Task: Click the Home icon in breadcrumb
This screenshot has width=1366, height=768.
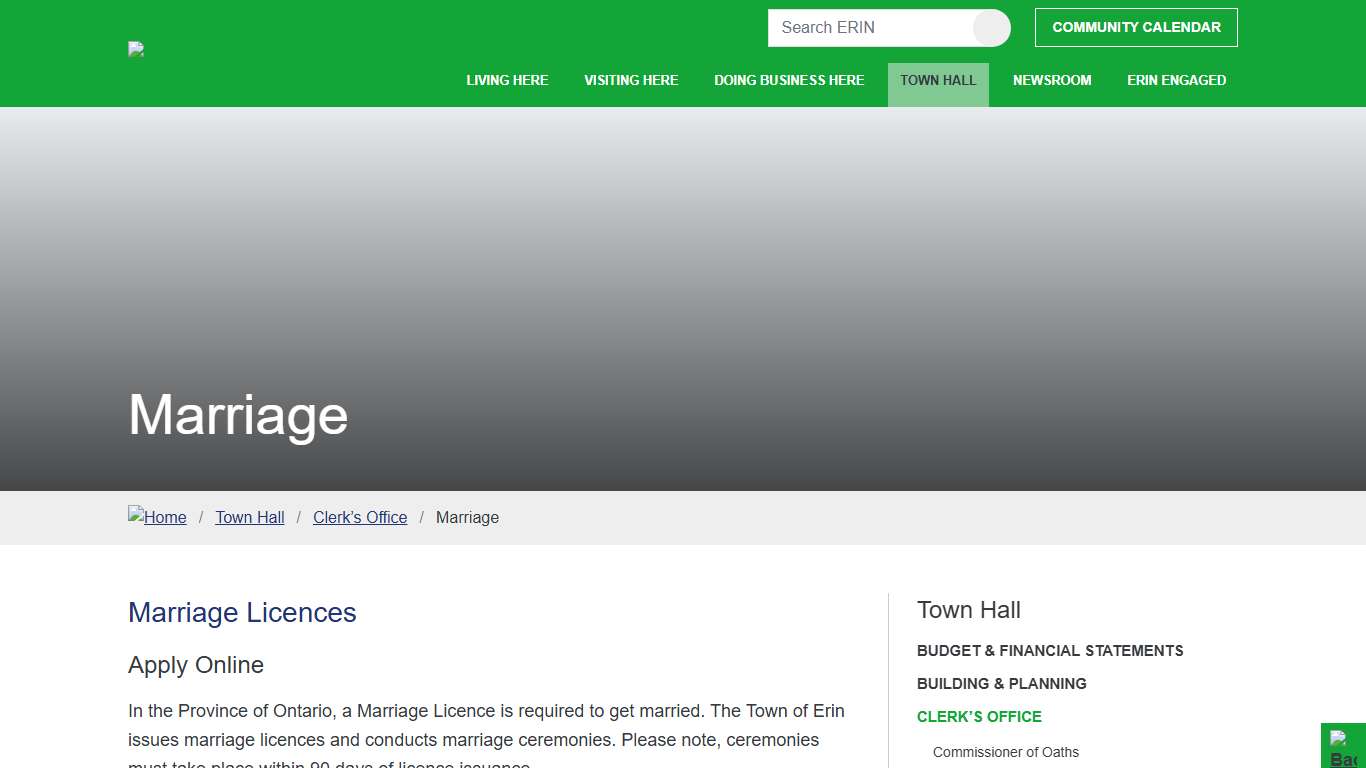Action: [157, 517]
